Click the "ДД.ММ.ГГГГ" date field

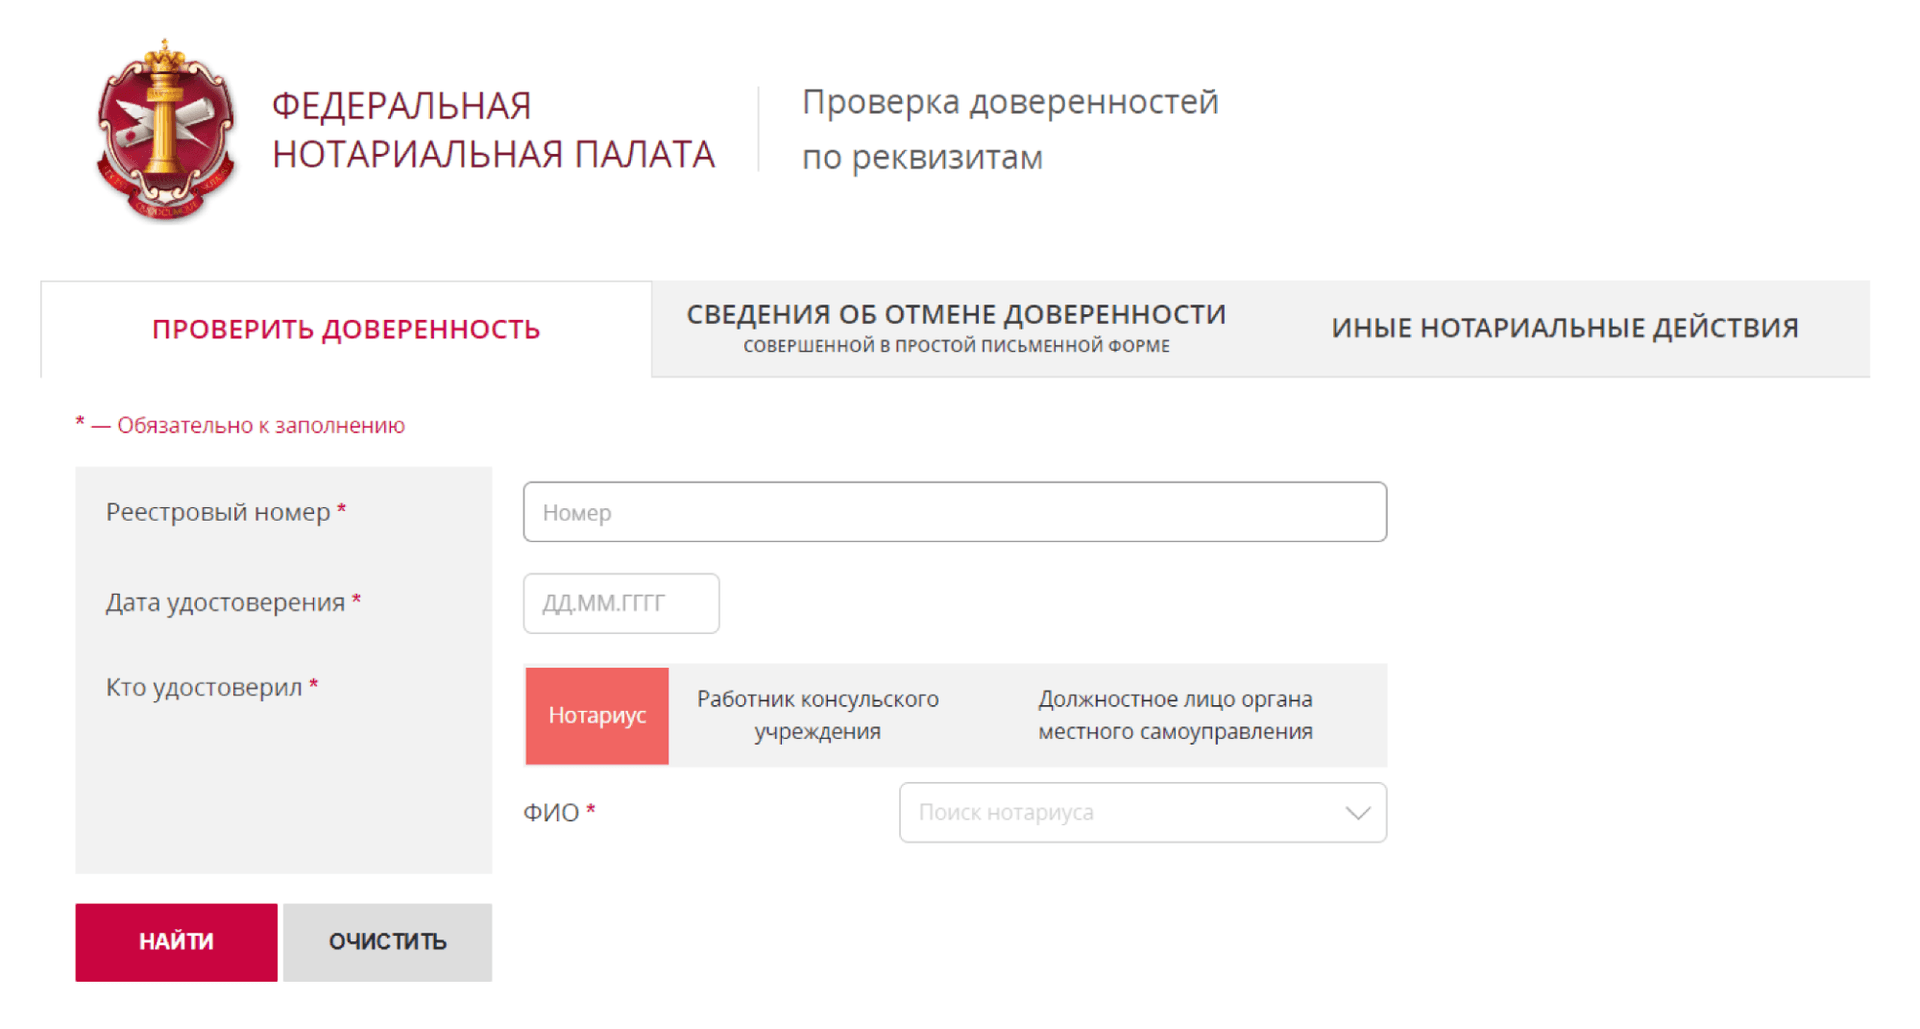621,603
